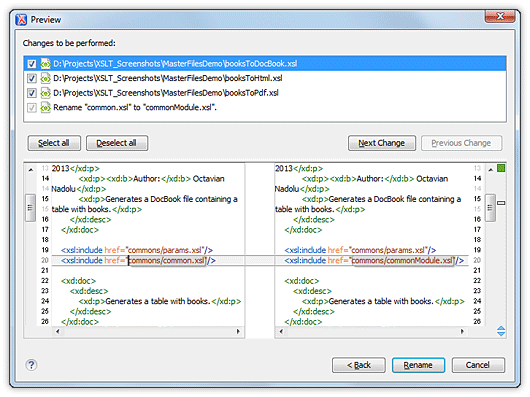This screenshot has width=530, height=397.
Task: Click left pane horizontal scroll right arrow
Action: click(238, 331)
